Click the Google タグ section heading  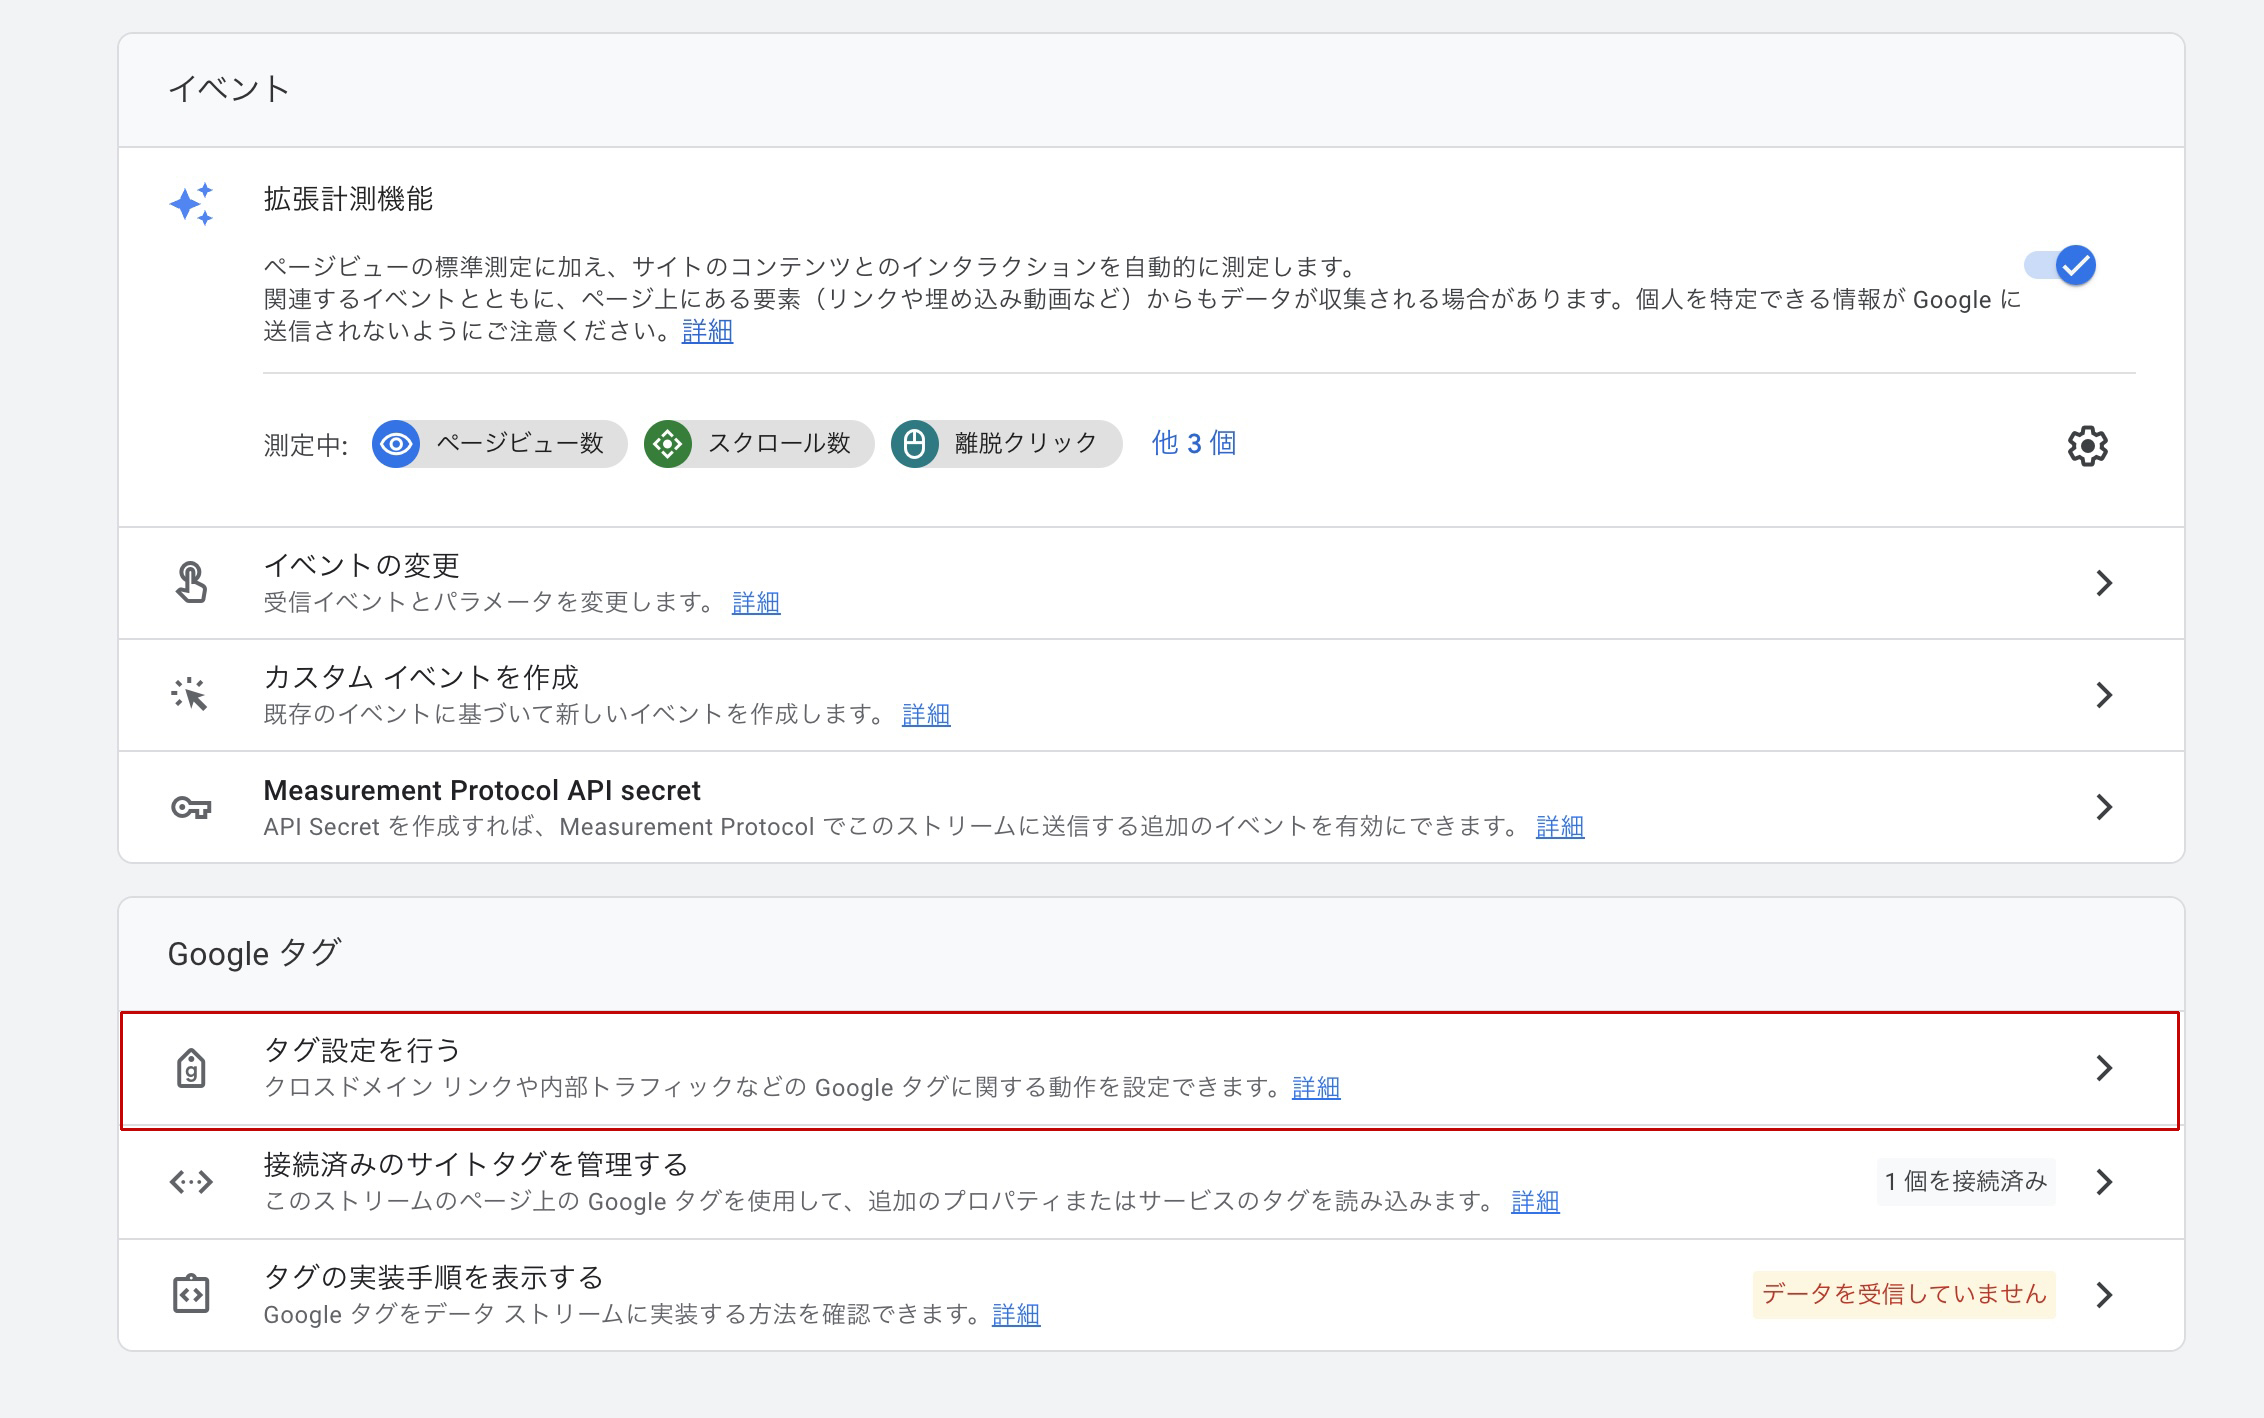point(255,953)
